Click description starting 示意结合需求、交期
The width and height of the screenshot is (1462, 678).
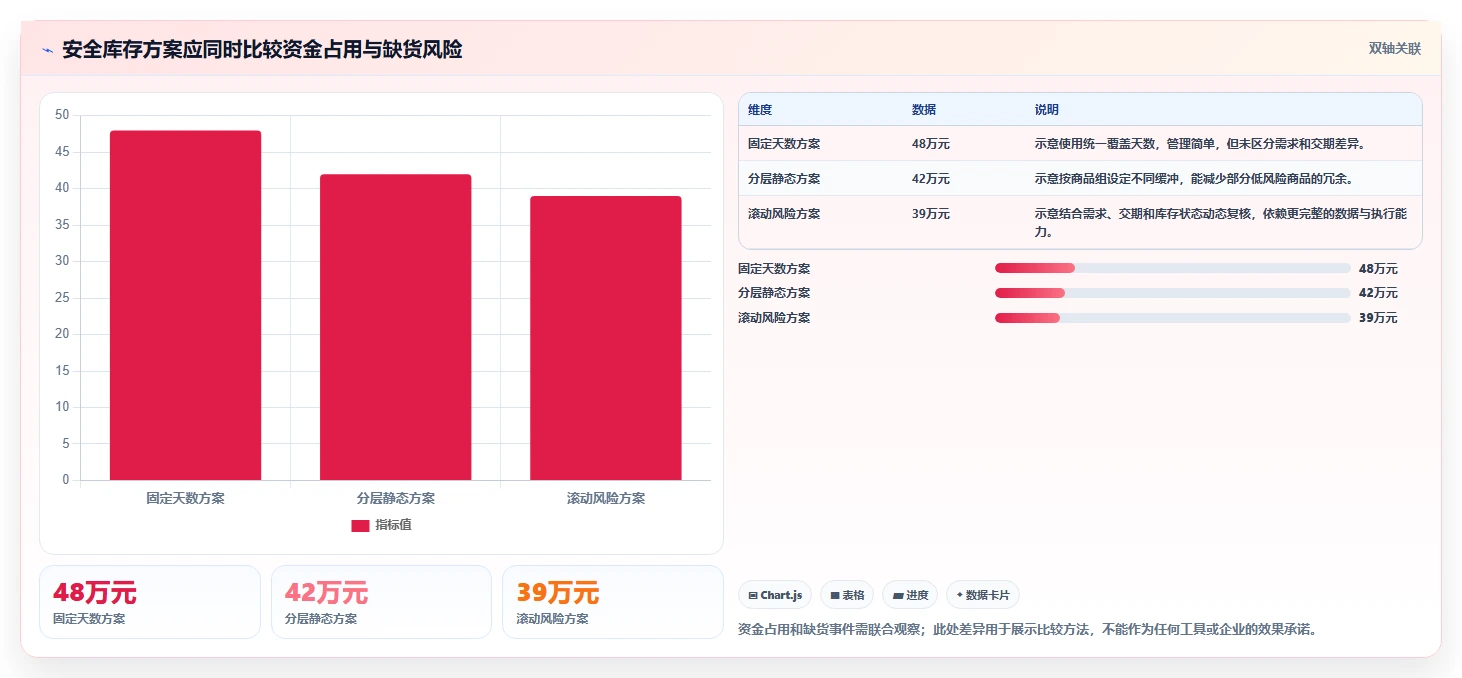tap(1222, 223)
